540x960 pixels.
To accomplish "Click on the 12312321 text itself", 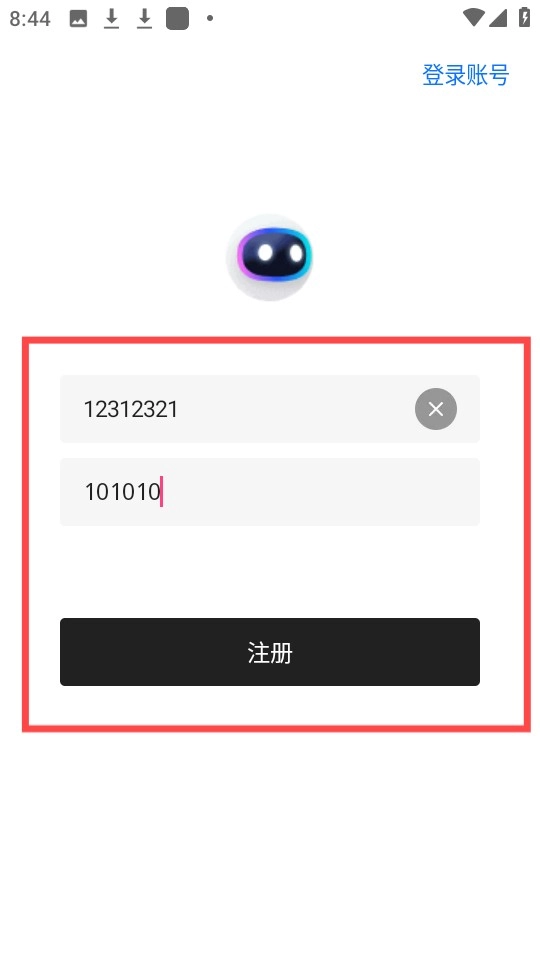I will 130,409.
